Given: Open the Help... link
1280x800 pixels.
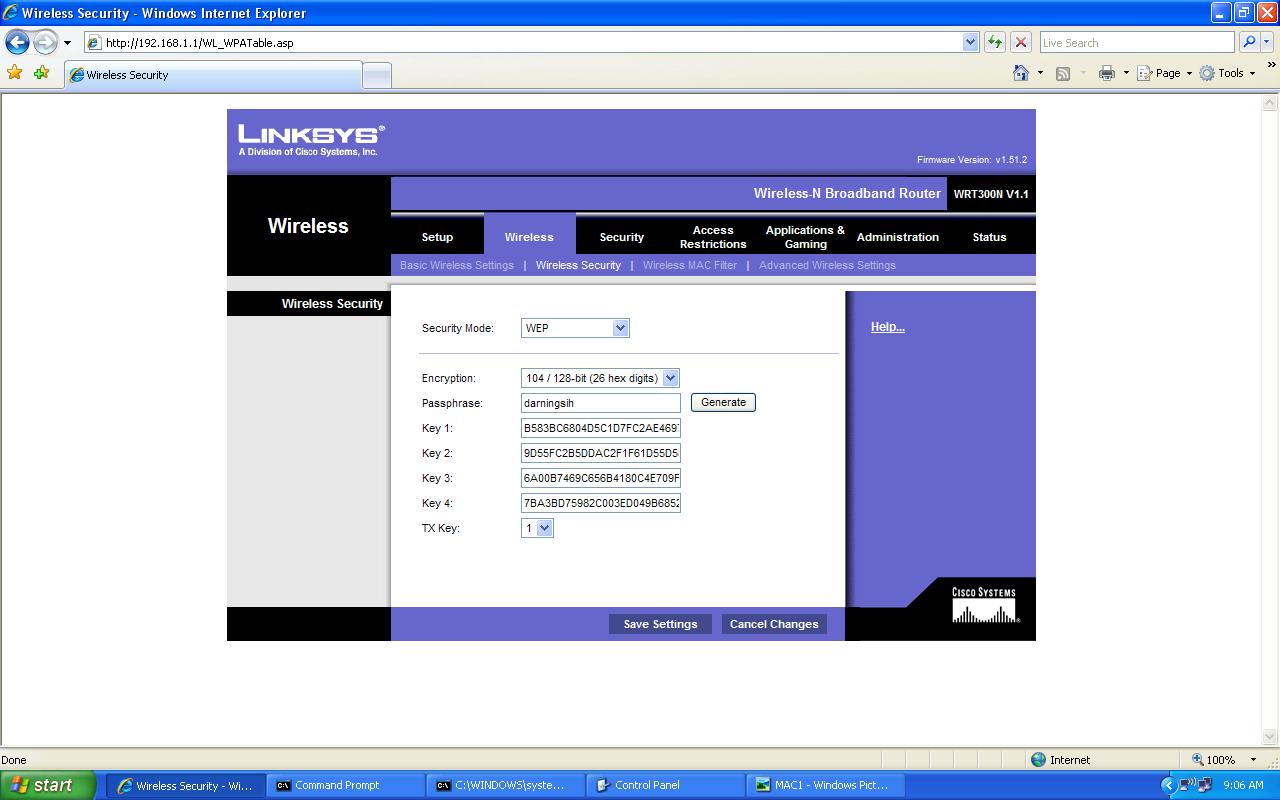Looking at the screenshot, I should coord(887,327).
